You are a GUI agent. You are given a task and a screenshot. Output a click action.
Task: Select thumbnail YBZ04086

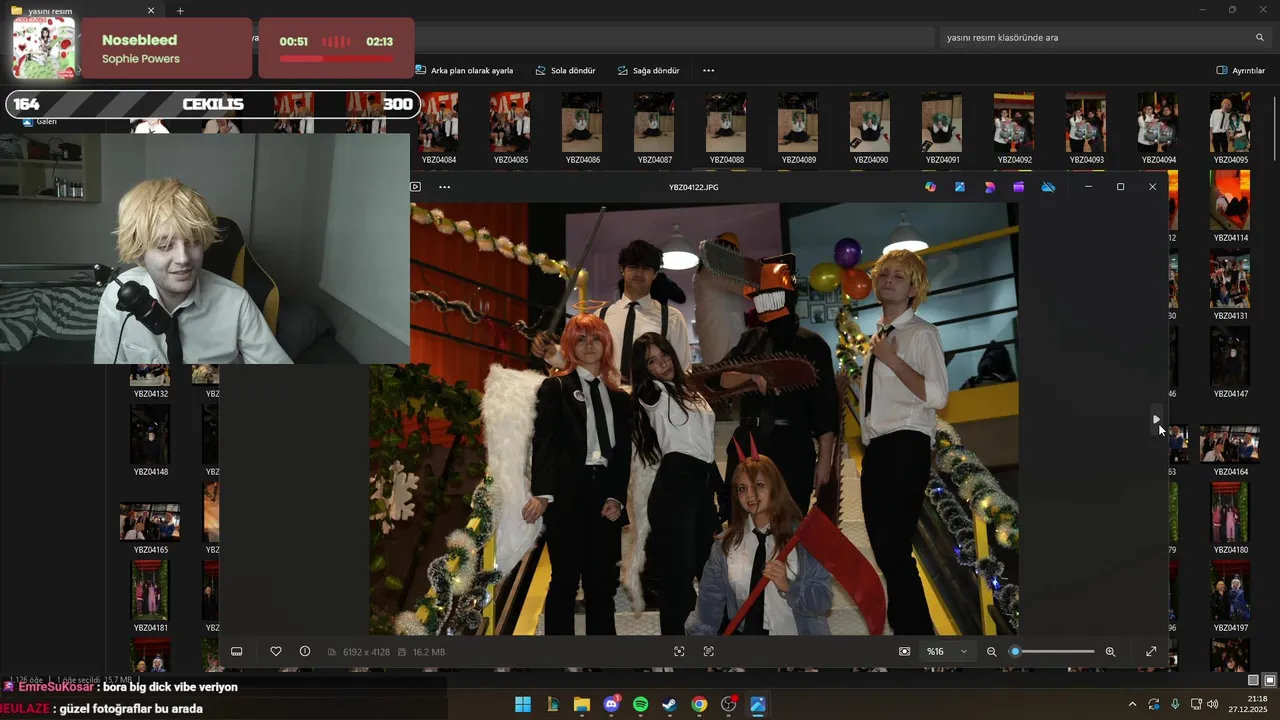tap(582, 128)
